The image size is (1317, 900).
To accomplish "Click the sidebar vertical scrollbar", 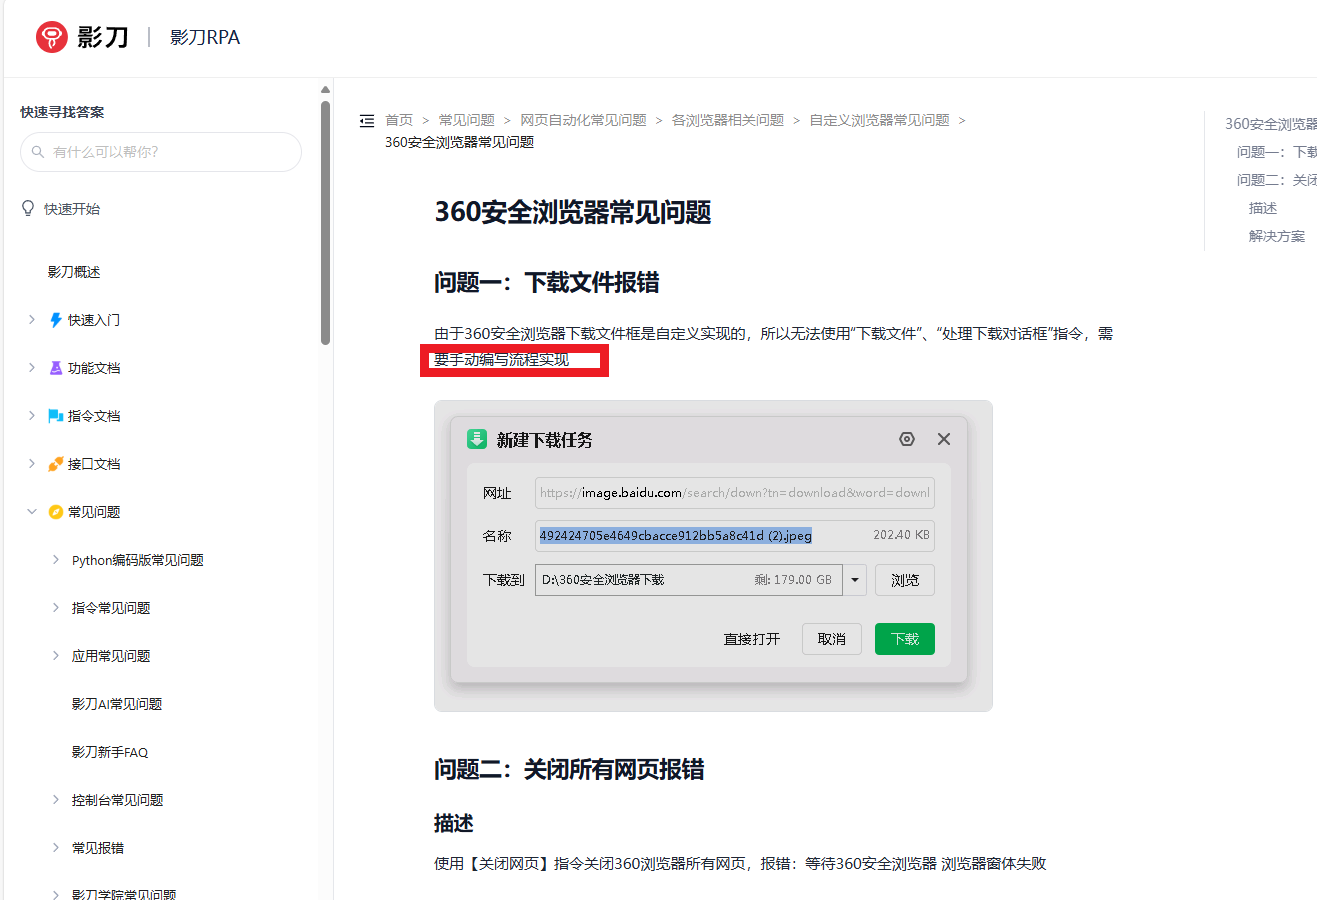I will (x=325, y=220).
